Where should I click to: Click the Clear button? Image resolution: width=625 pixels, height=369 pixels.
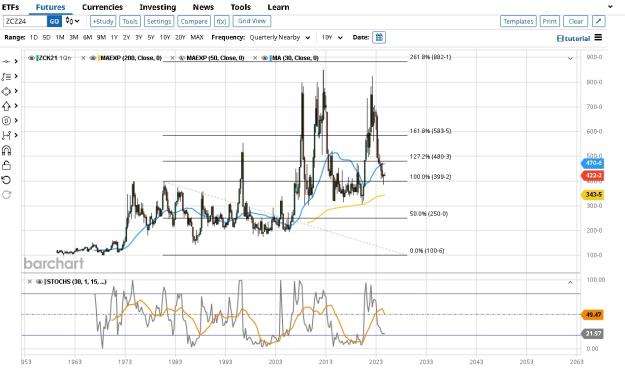click(x=576, y=21)
